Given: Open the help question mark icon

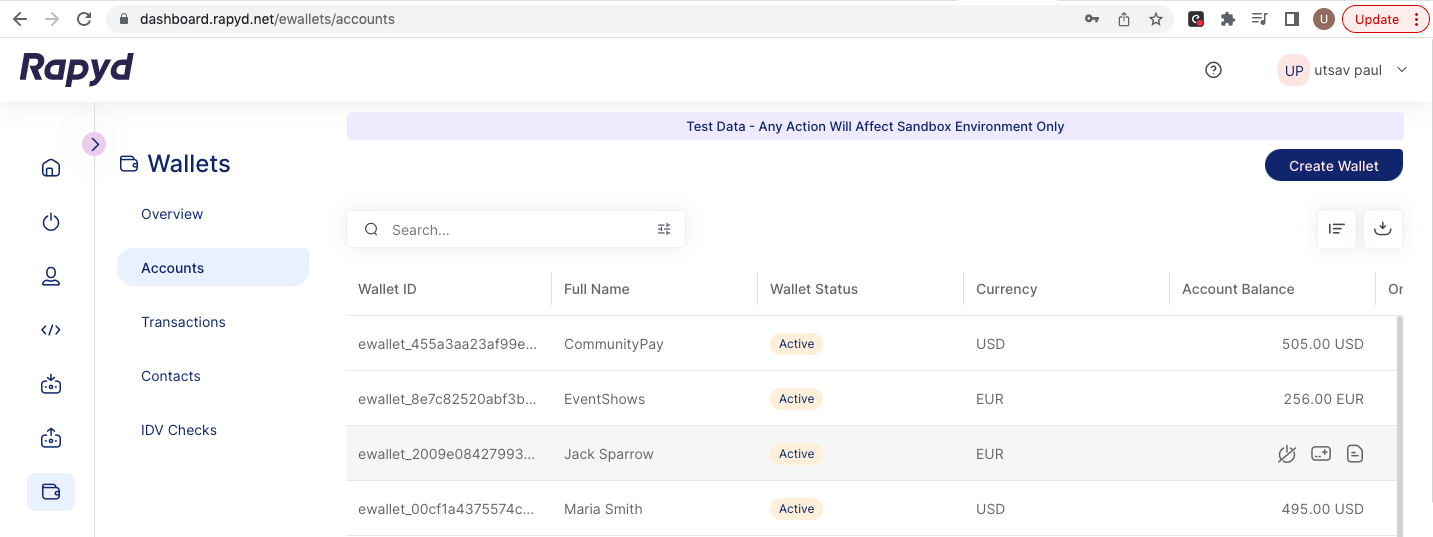Looking at the screenshot, I should click(1213, 70).
